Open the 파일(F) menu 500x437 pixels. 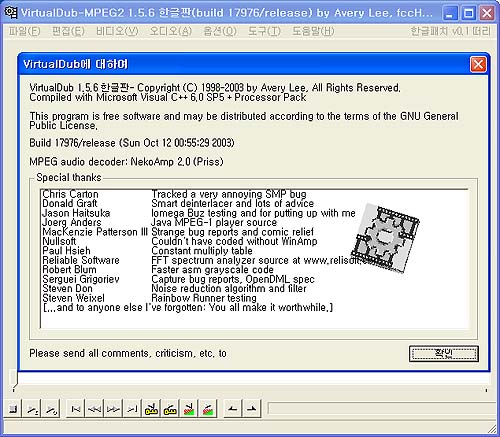click(x=24, y=31)
